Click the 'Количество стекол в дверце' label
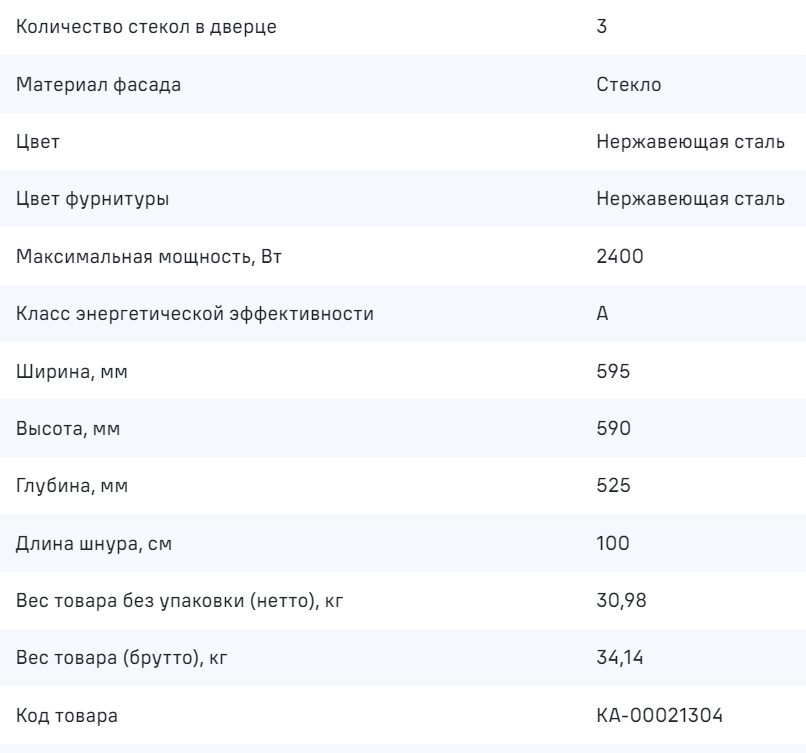The image size is (806, 753). (x=147, y=27)
